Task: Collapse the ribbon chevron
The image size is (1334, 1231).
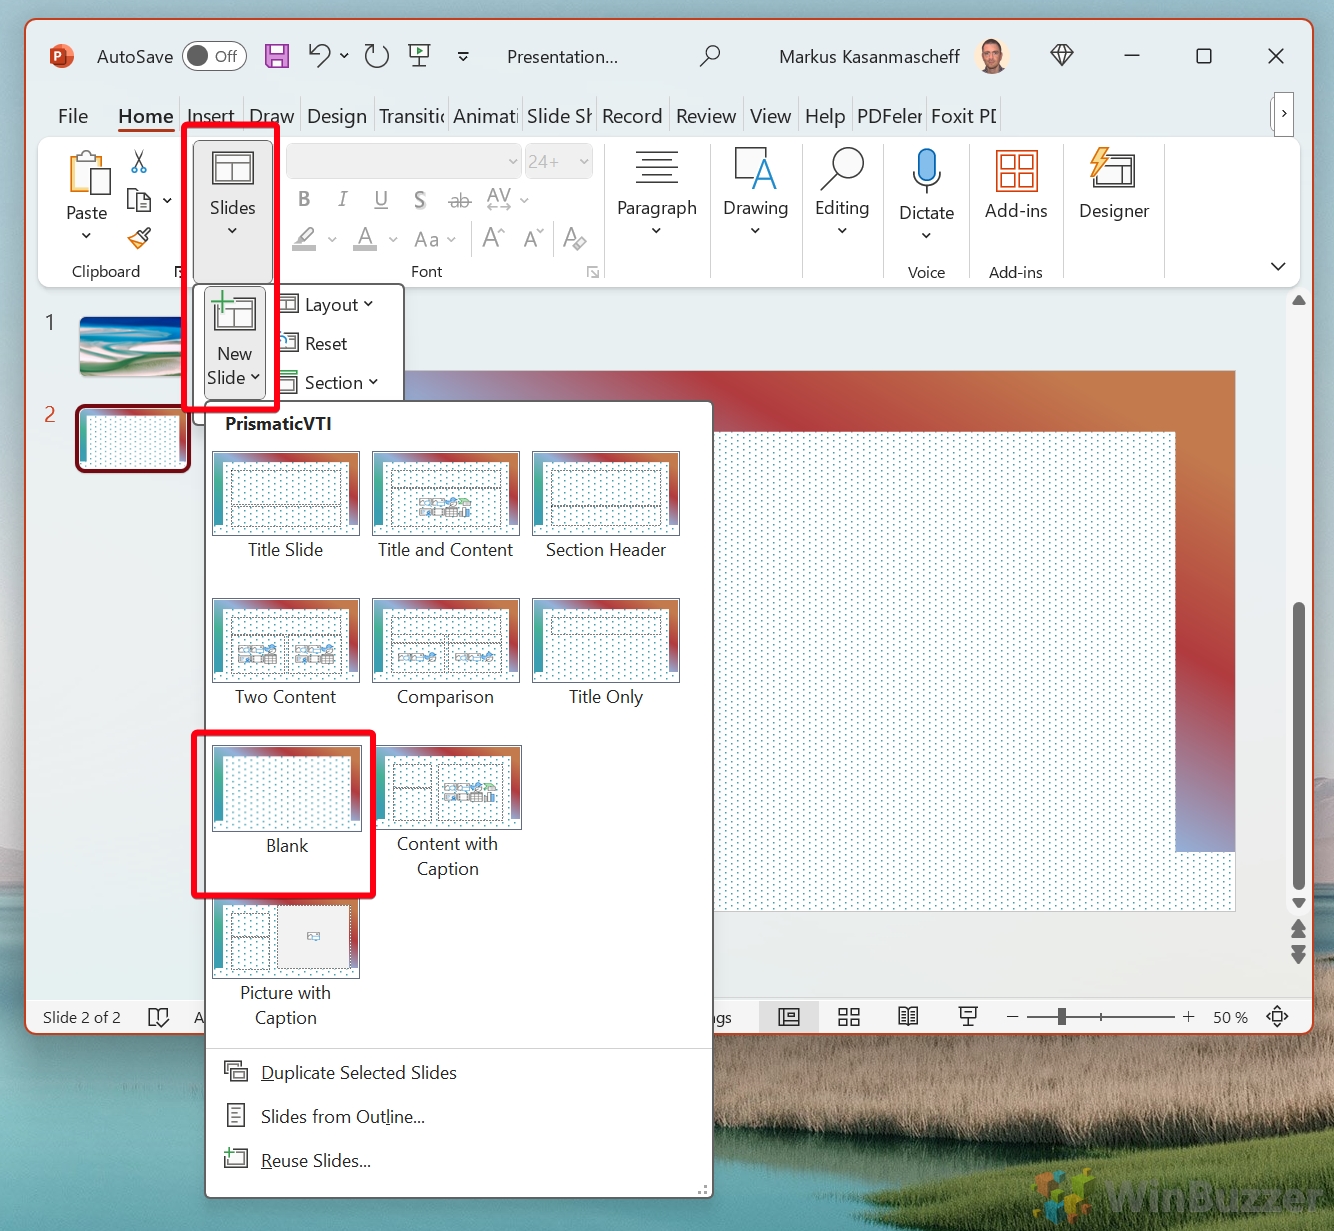Action: click(x=1277, y=266)
